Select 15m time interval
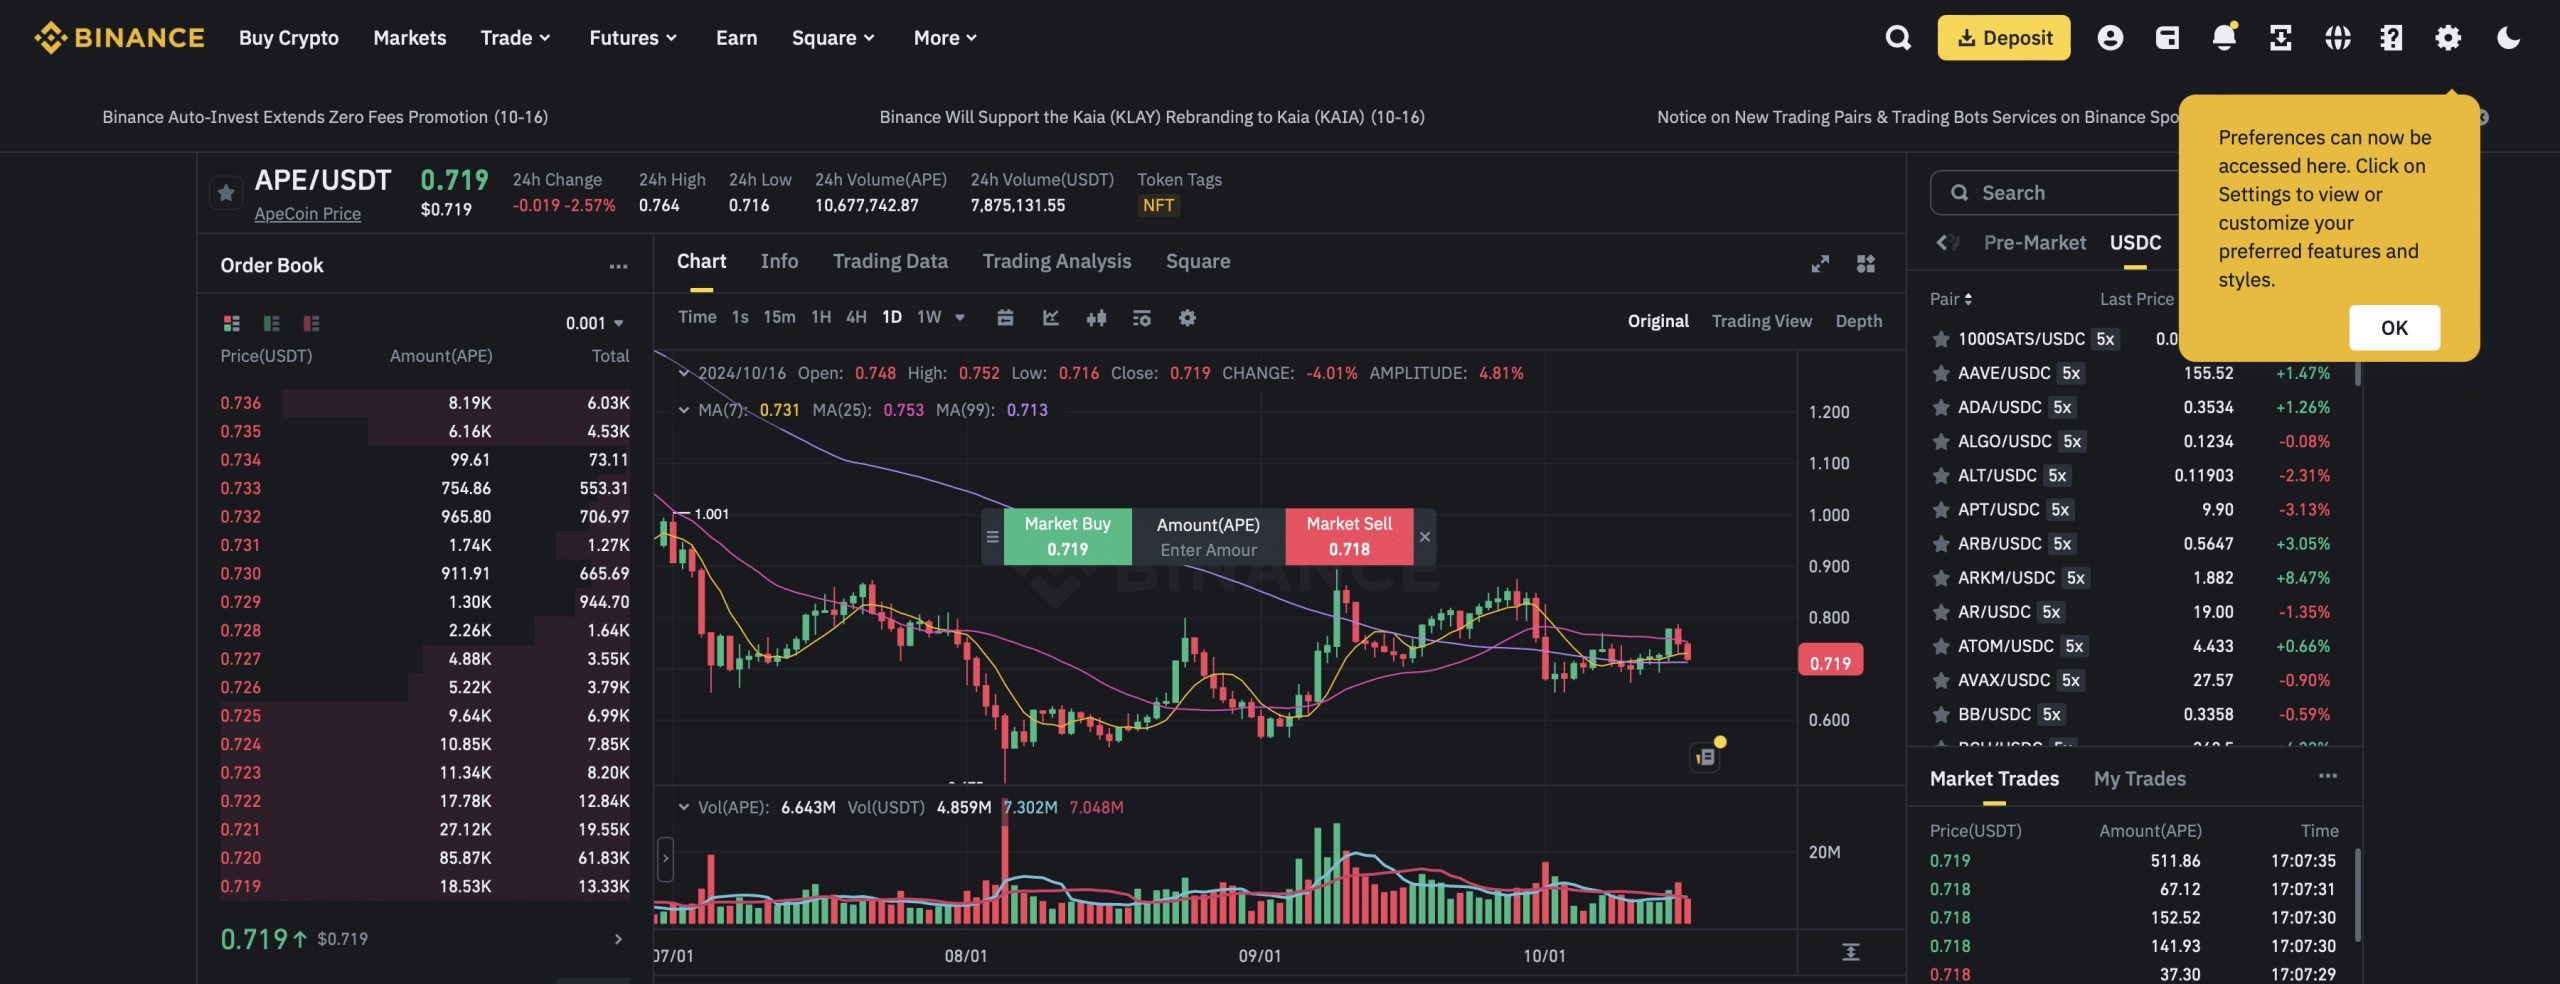This screenshot has height=984, width=2560. tap(779, 317)
